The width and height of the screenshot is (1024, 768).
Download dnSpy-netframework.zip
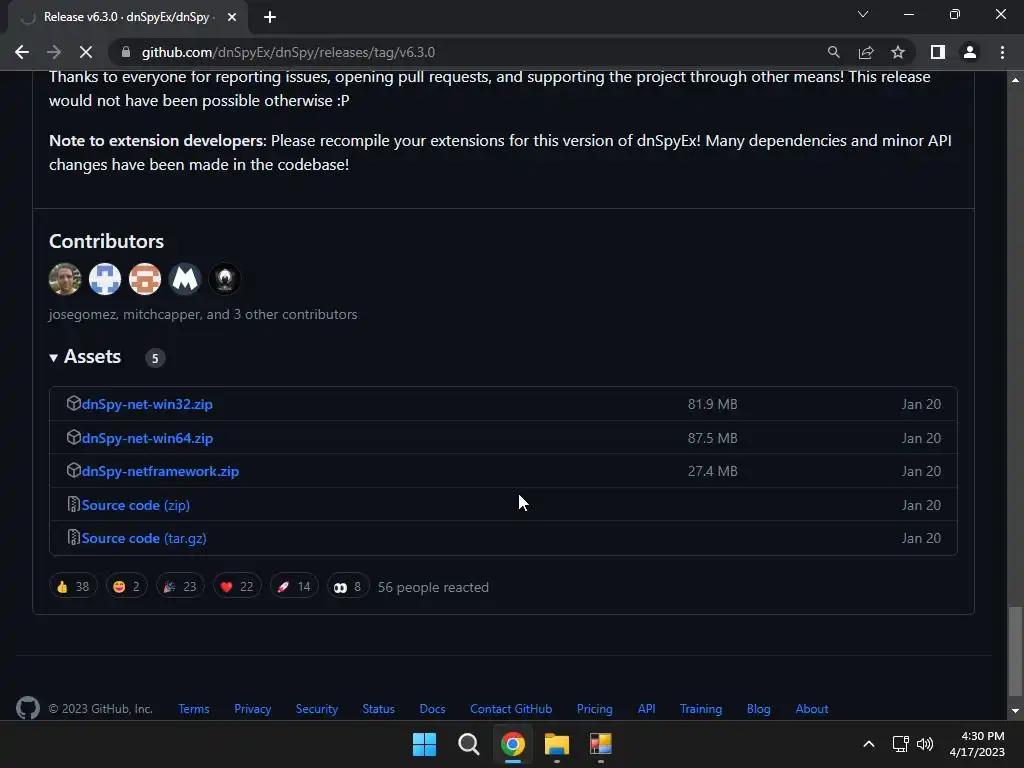point(160,472)
